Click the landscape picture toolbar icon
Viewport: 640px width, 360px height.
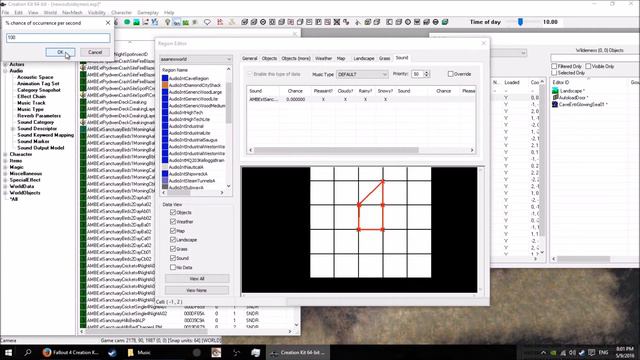[x=136, y=22]
